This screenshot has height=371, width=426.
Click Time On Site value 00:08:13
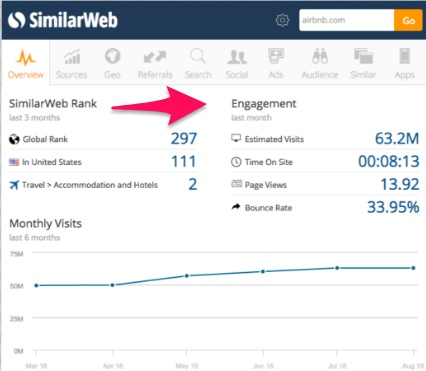pyautogui.click(x=389, y=162)
